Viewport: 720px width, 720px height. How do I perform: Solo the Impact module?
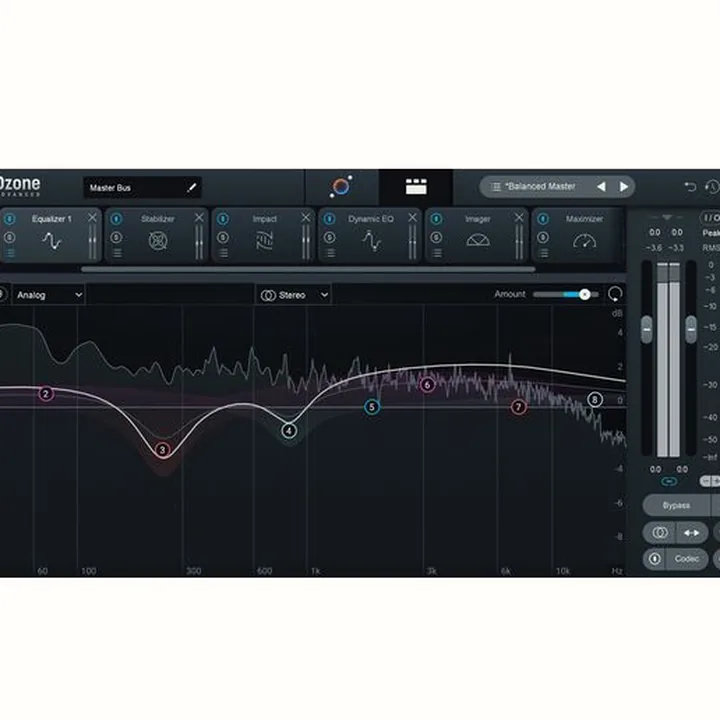[x=223, y=237]
